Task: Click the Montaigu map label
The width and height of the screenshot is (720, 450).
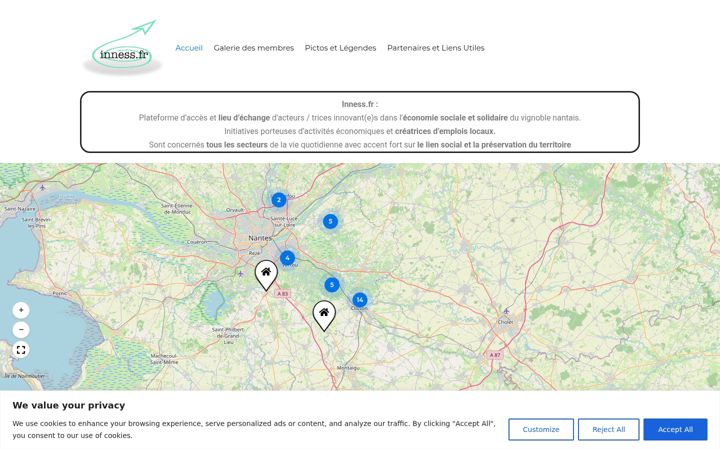Action: pyautogui.click(x=348, y=368)
